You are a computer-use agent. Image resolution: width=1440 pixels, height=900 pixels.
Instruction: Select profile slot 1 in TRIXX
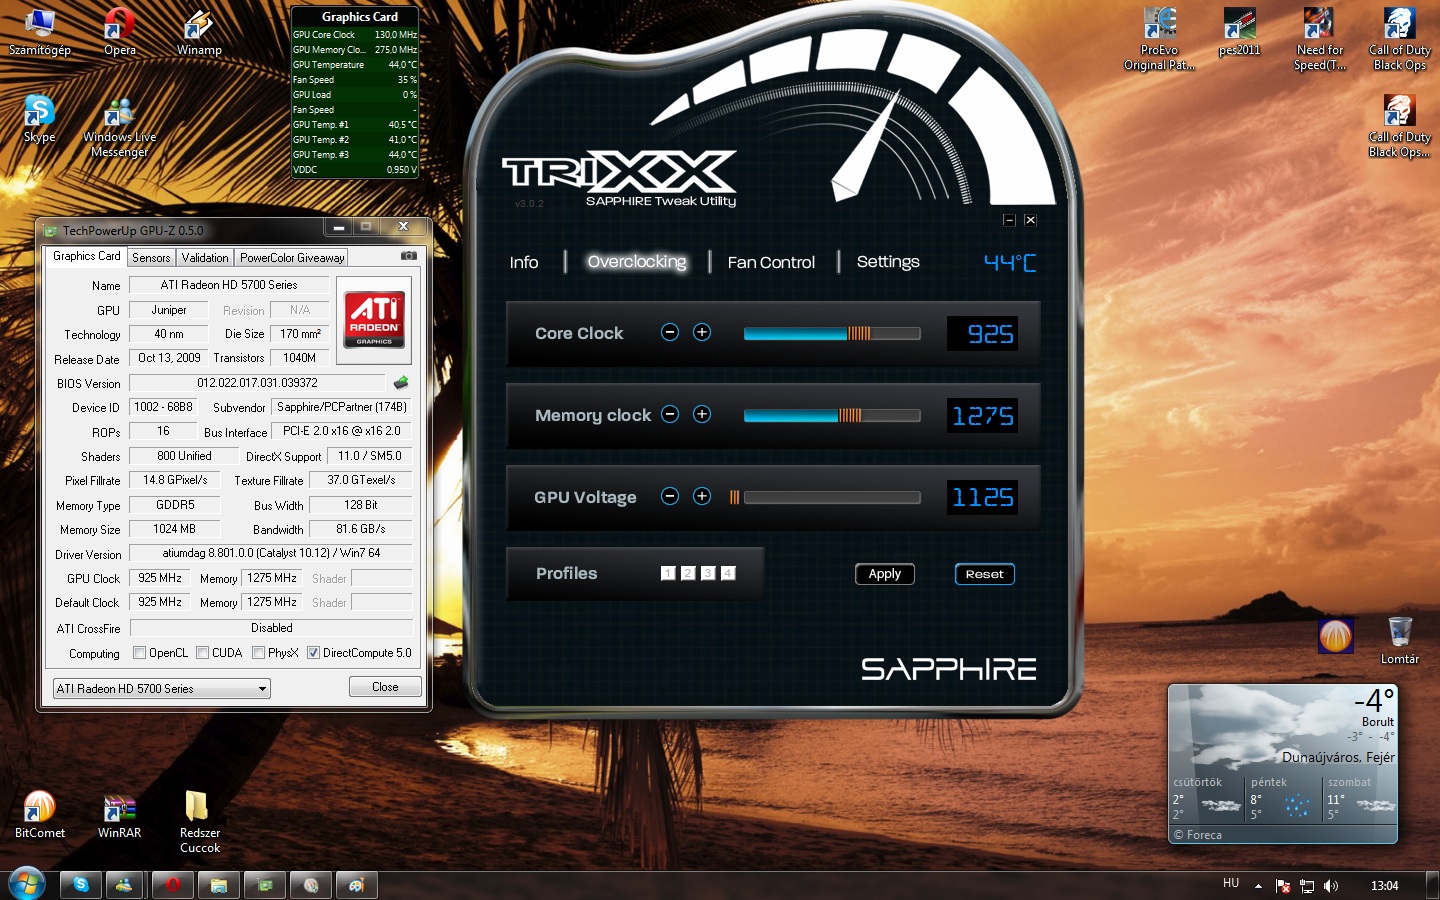point(668,573)
